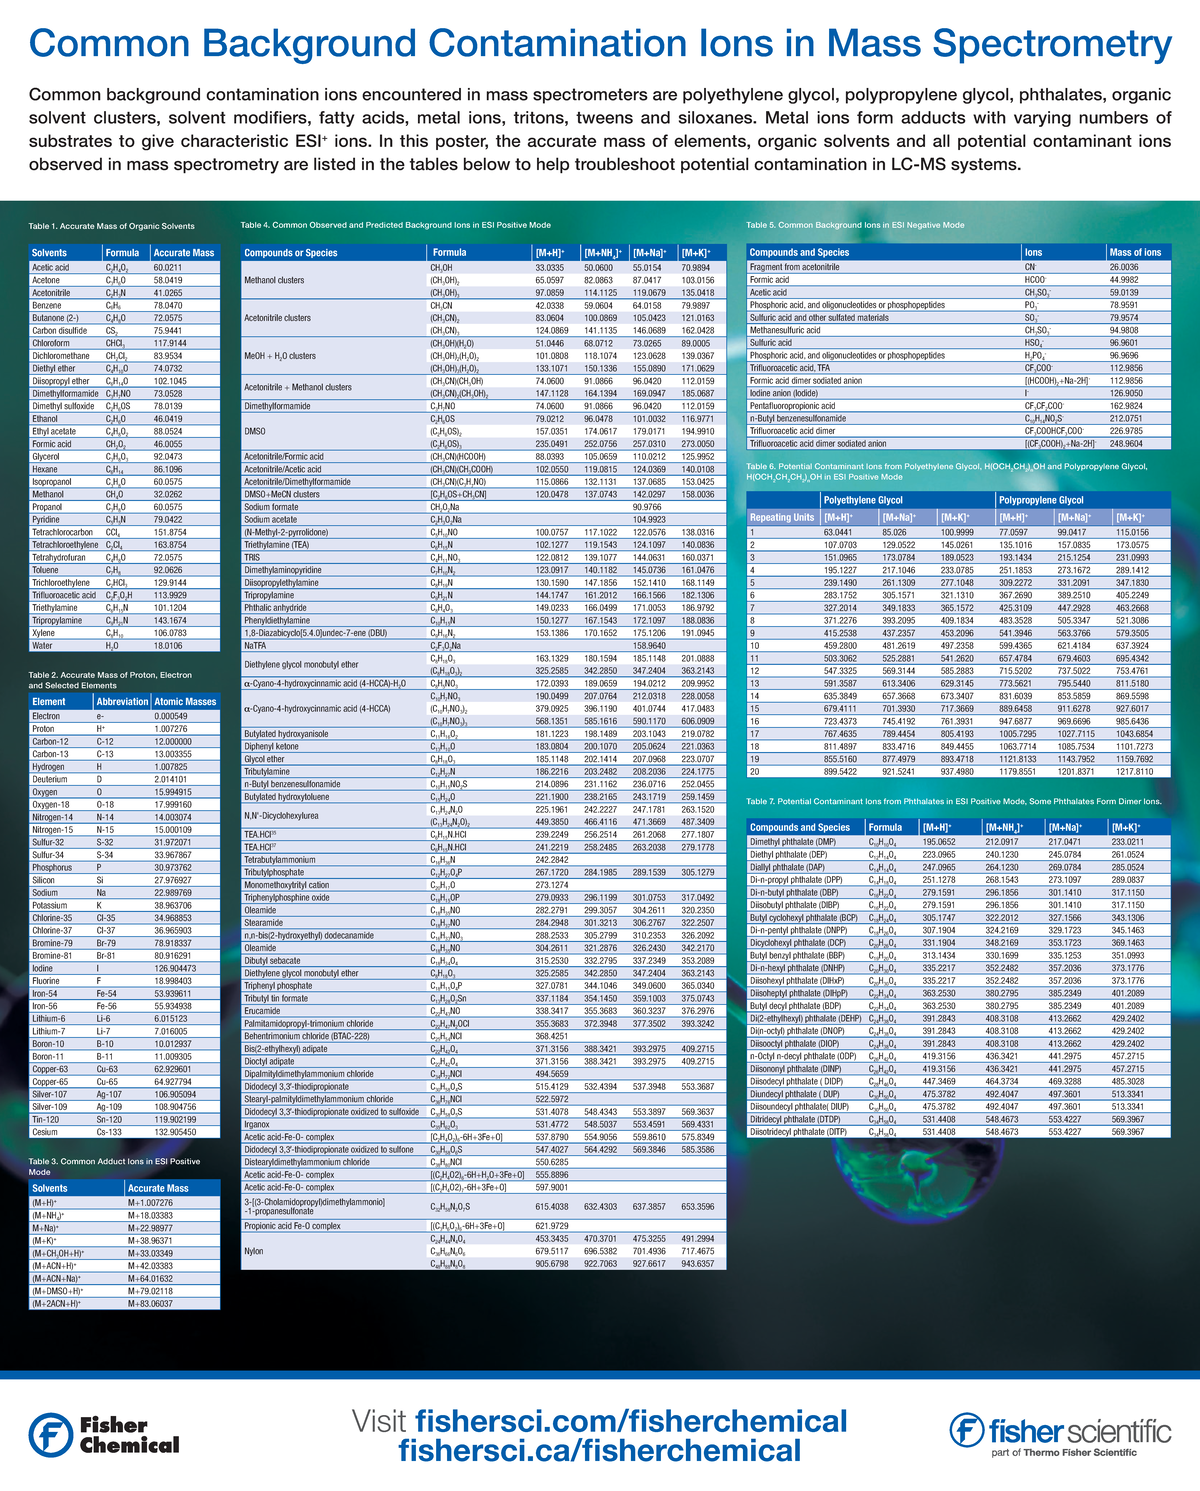Open the fishersci.ca/fisherchemical link
The width and height of the screenshot is (1200, 1491).
click(599, 1451)
